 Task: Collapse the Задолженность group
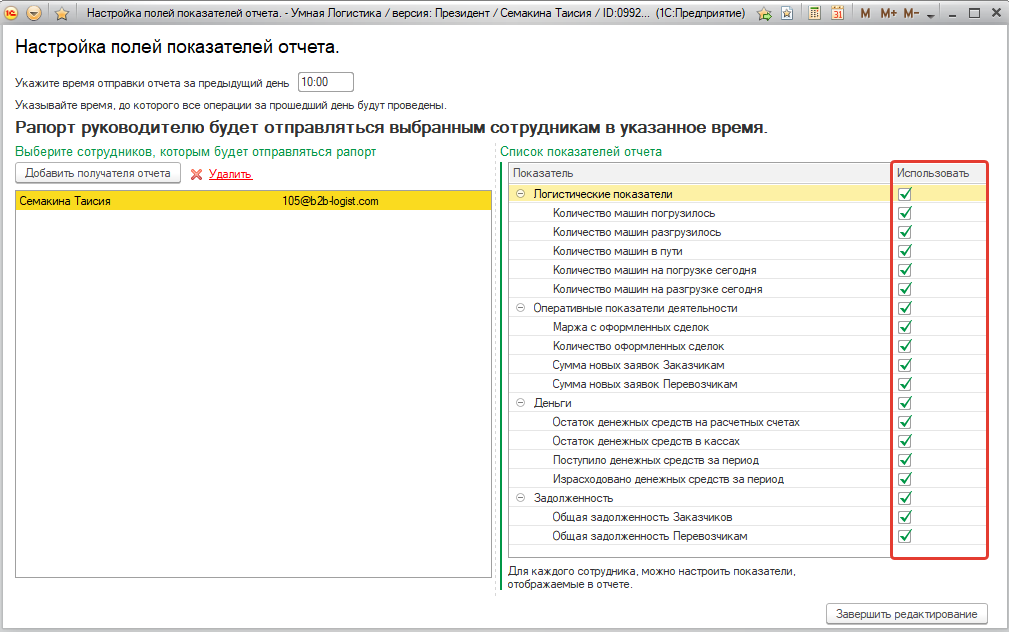pos(521,497)
